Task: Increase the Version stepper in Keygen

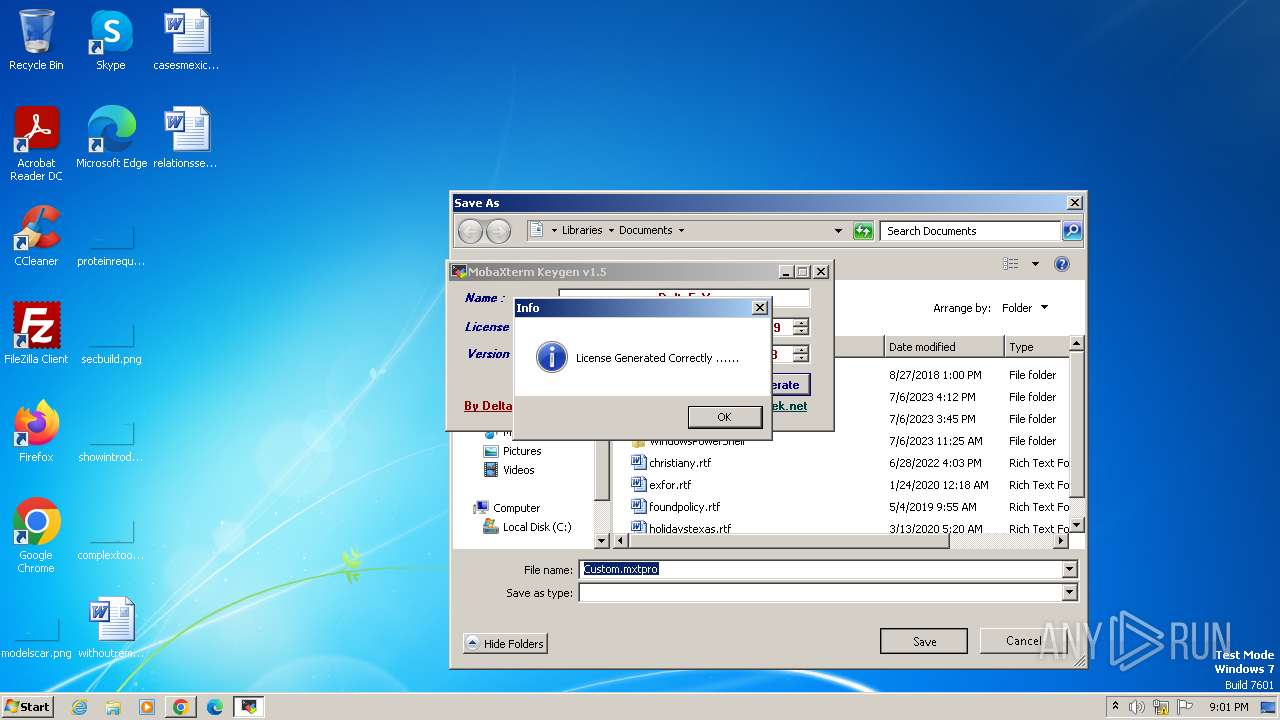Action: coord(800,350)
